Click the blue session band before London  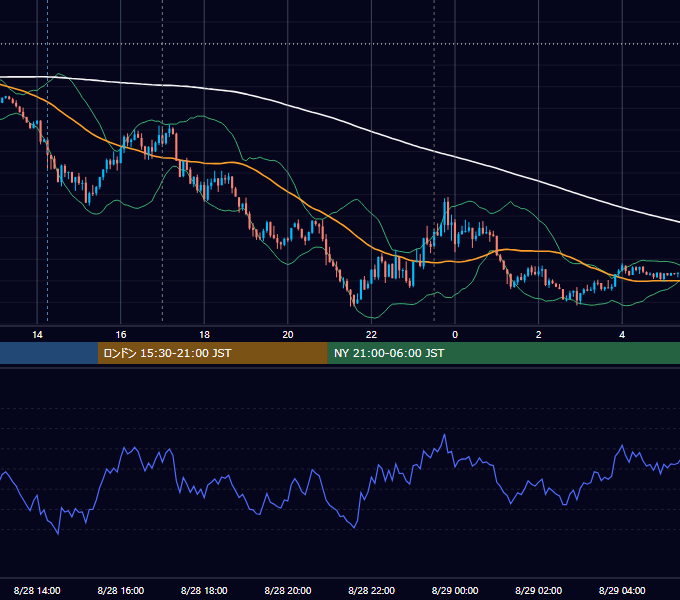tap(49, 353)
